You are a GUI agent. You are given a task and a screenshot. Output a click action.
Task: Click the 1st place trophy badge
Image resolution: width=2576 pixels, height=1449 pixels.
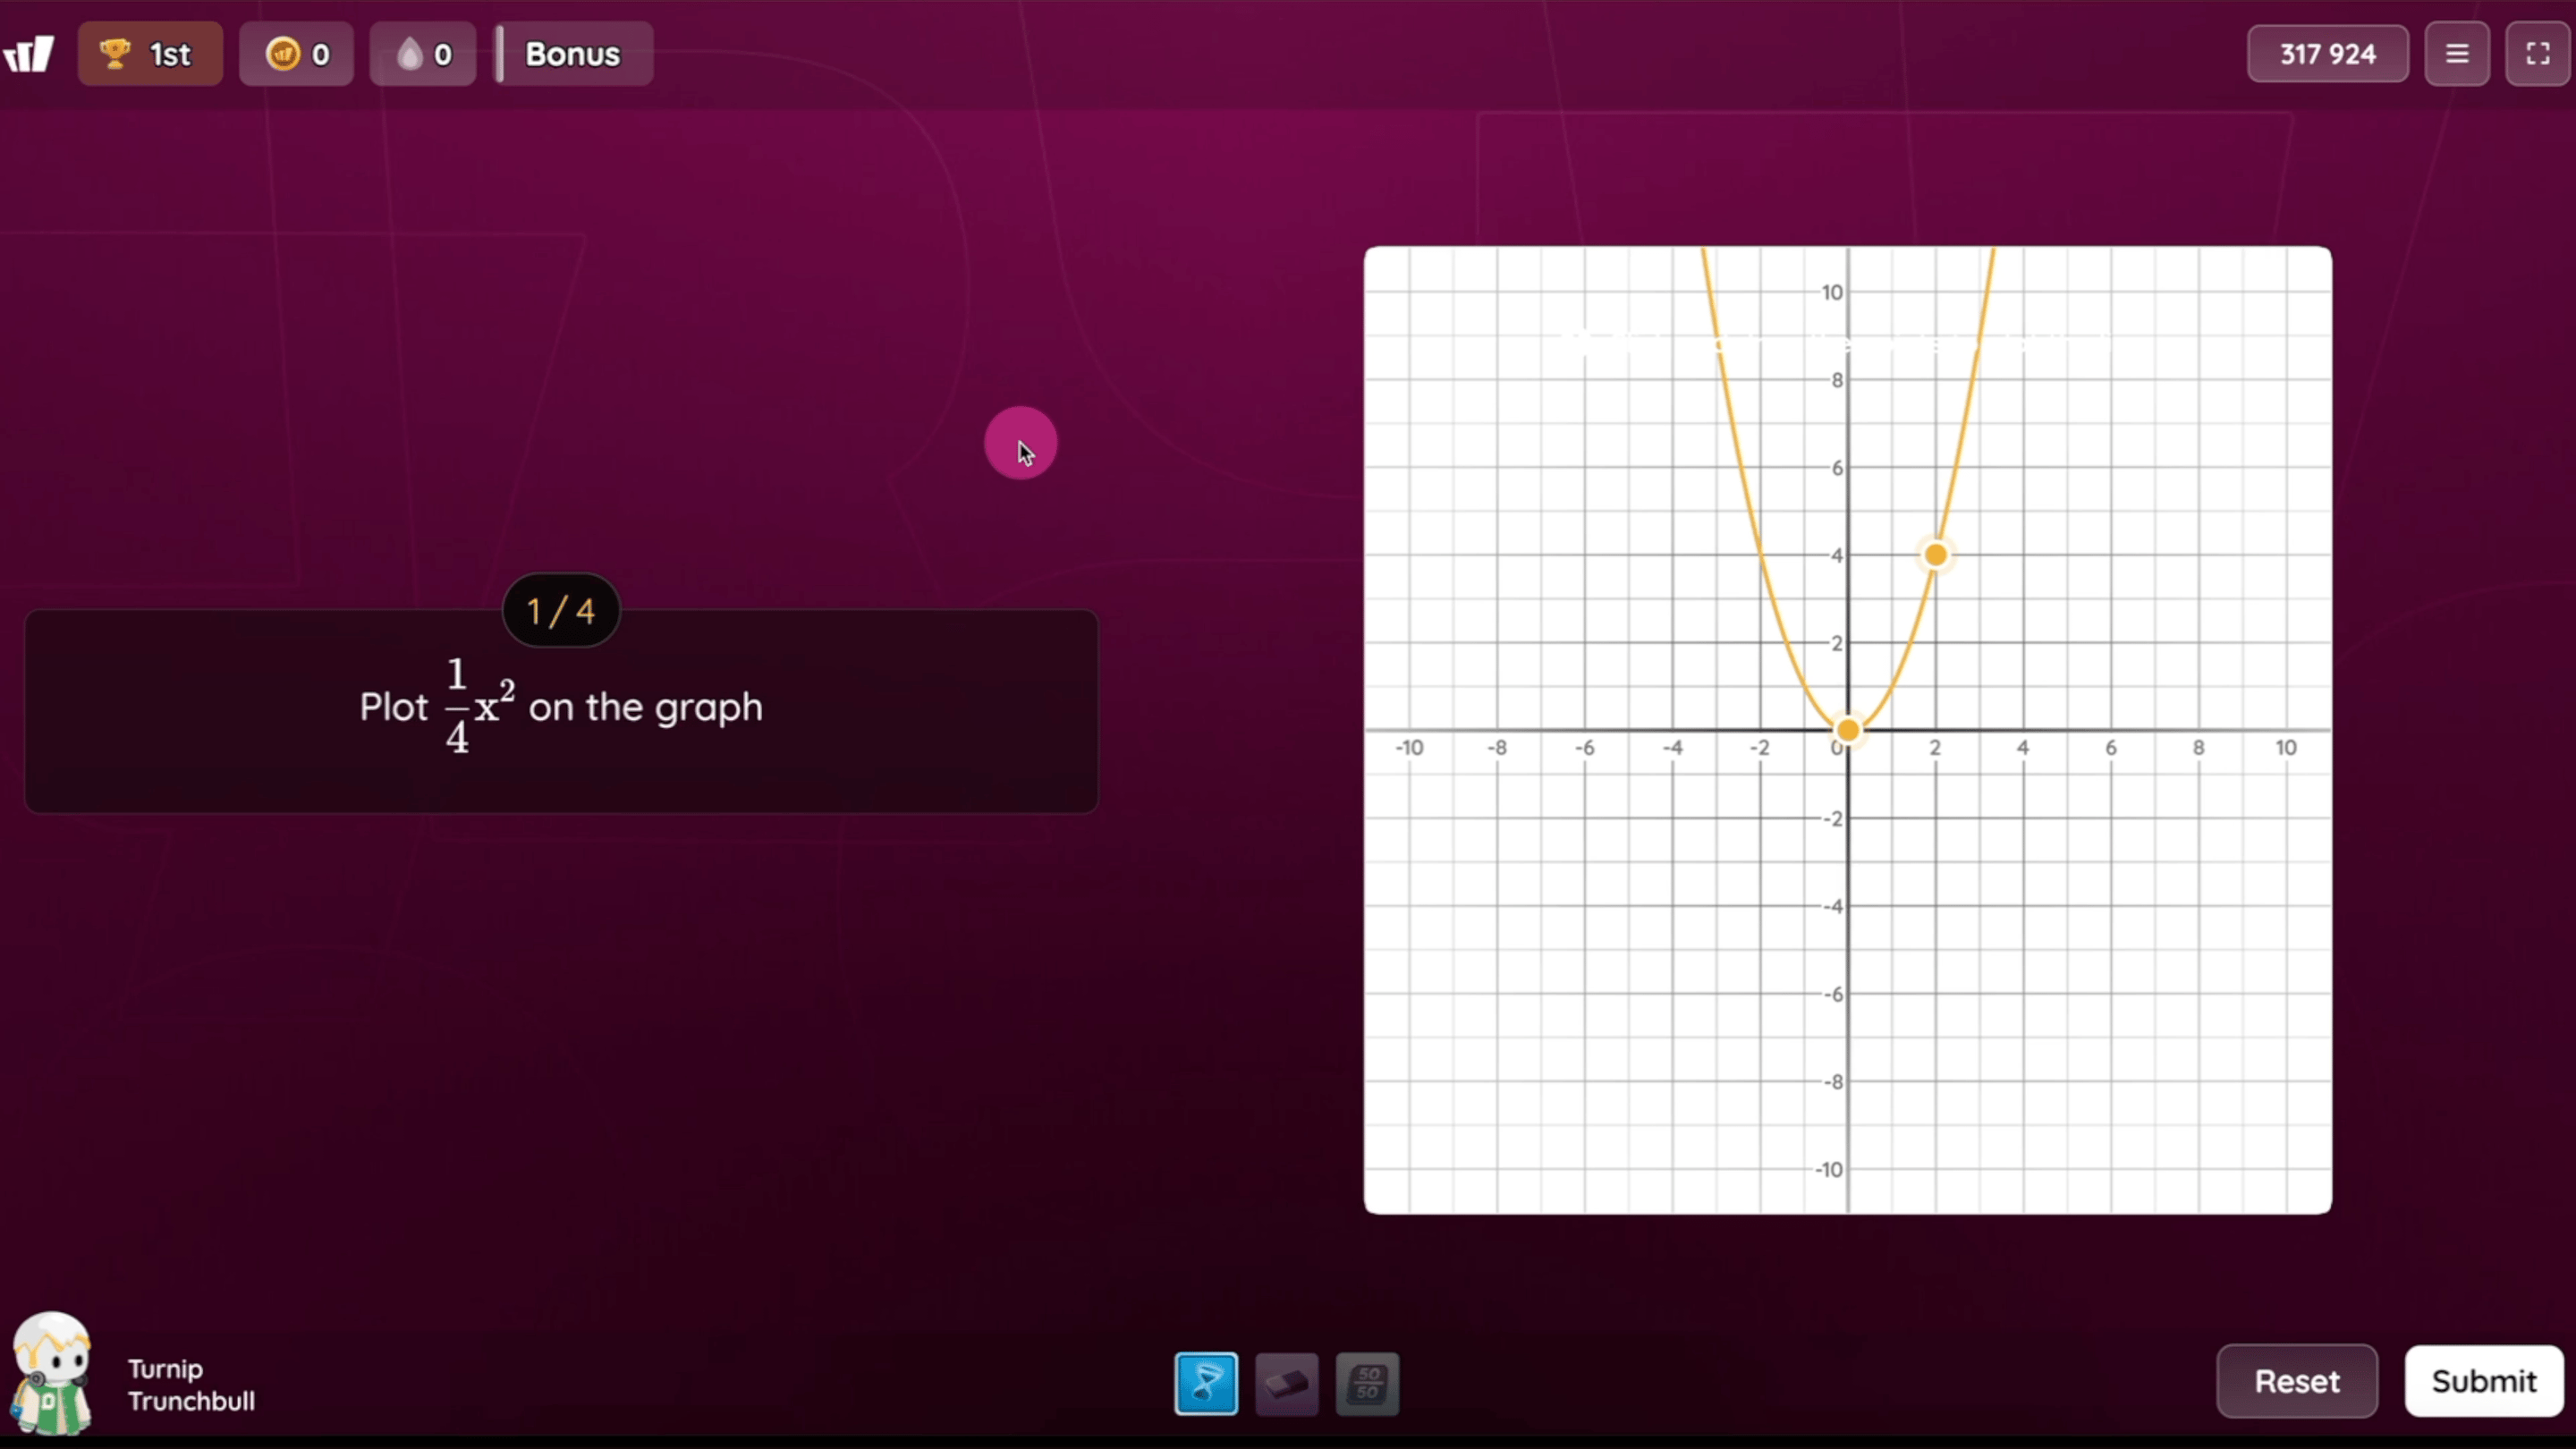pyautogui.click(x=150, y=54)
